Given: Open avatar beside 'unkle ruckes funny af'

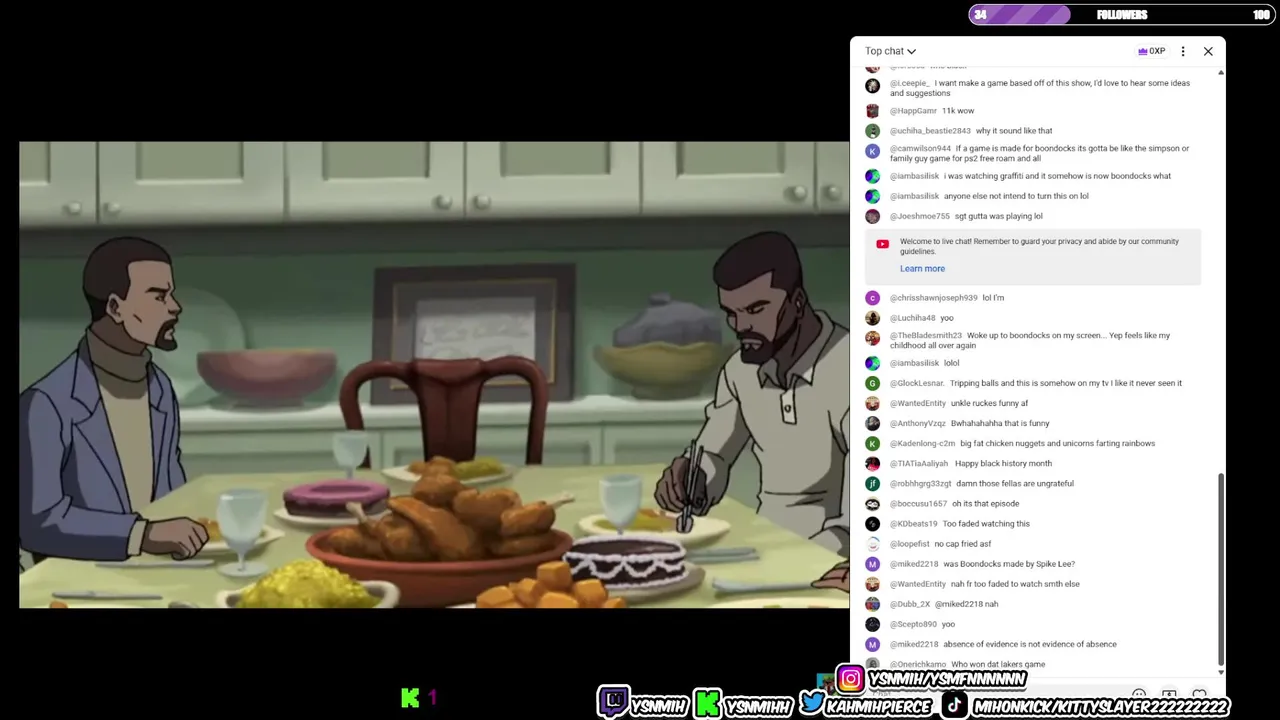Looking at the screenshot, I should tap(872, 403).
